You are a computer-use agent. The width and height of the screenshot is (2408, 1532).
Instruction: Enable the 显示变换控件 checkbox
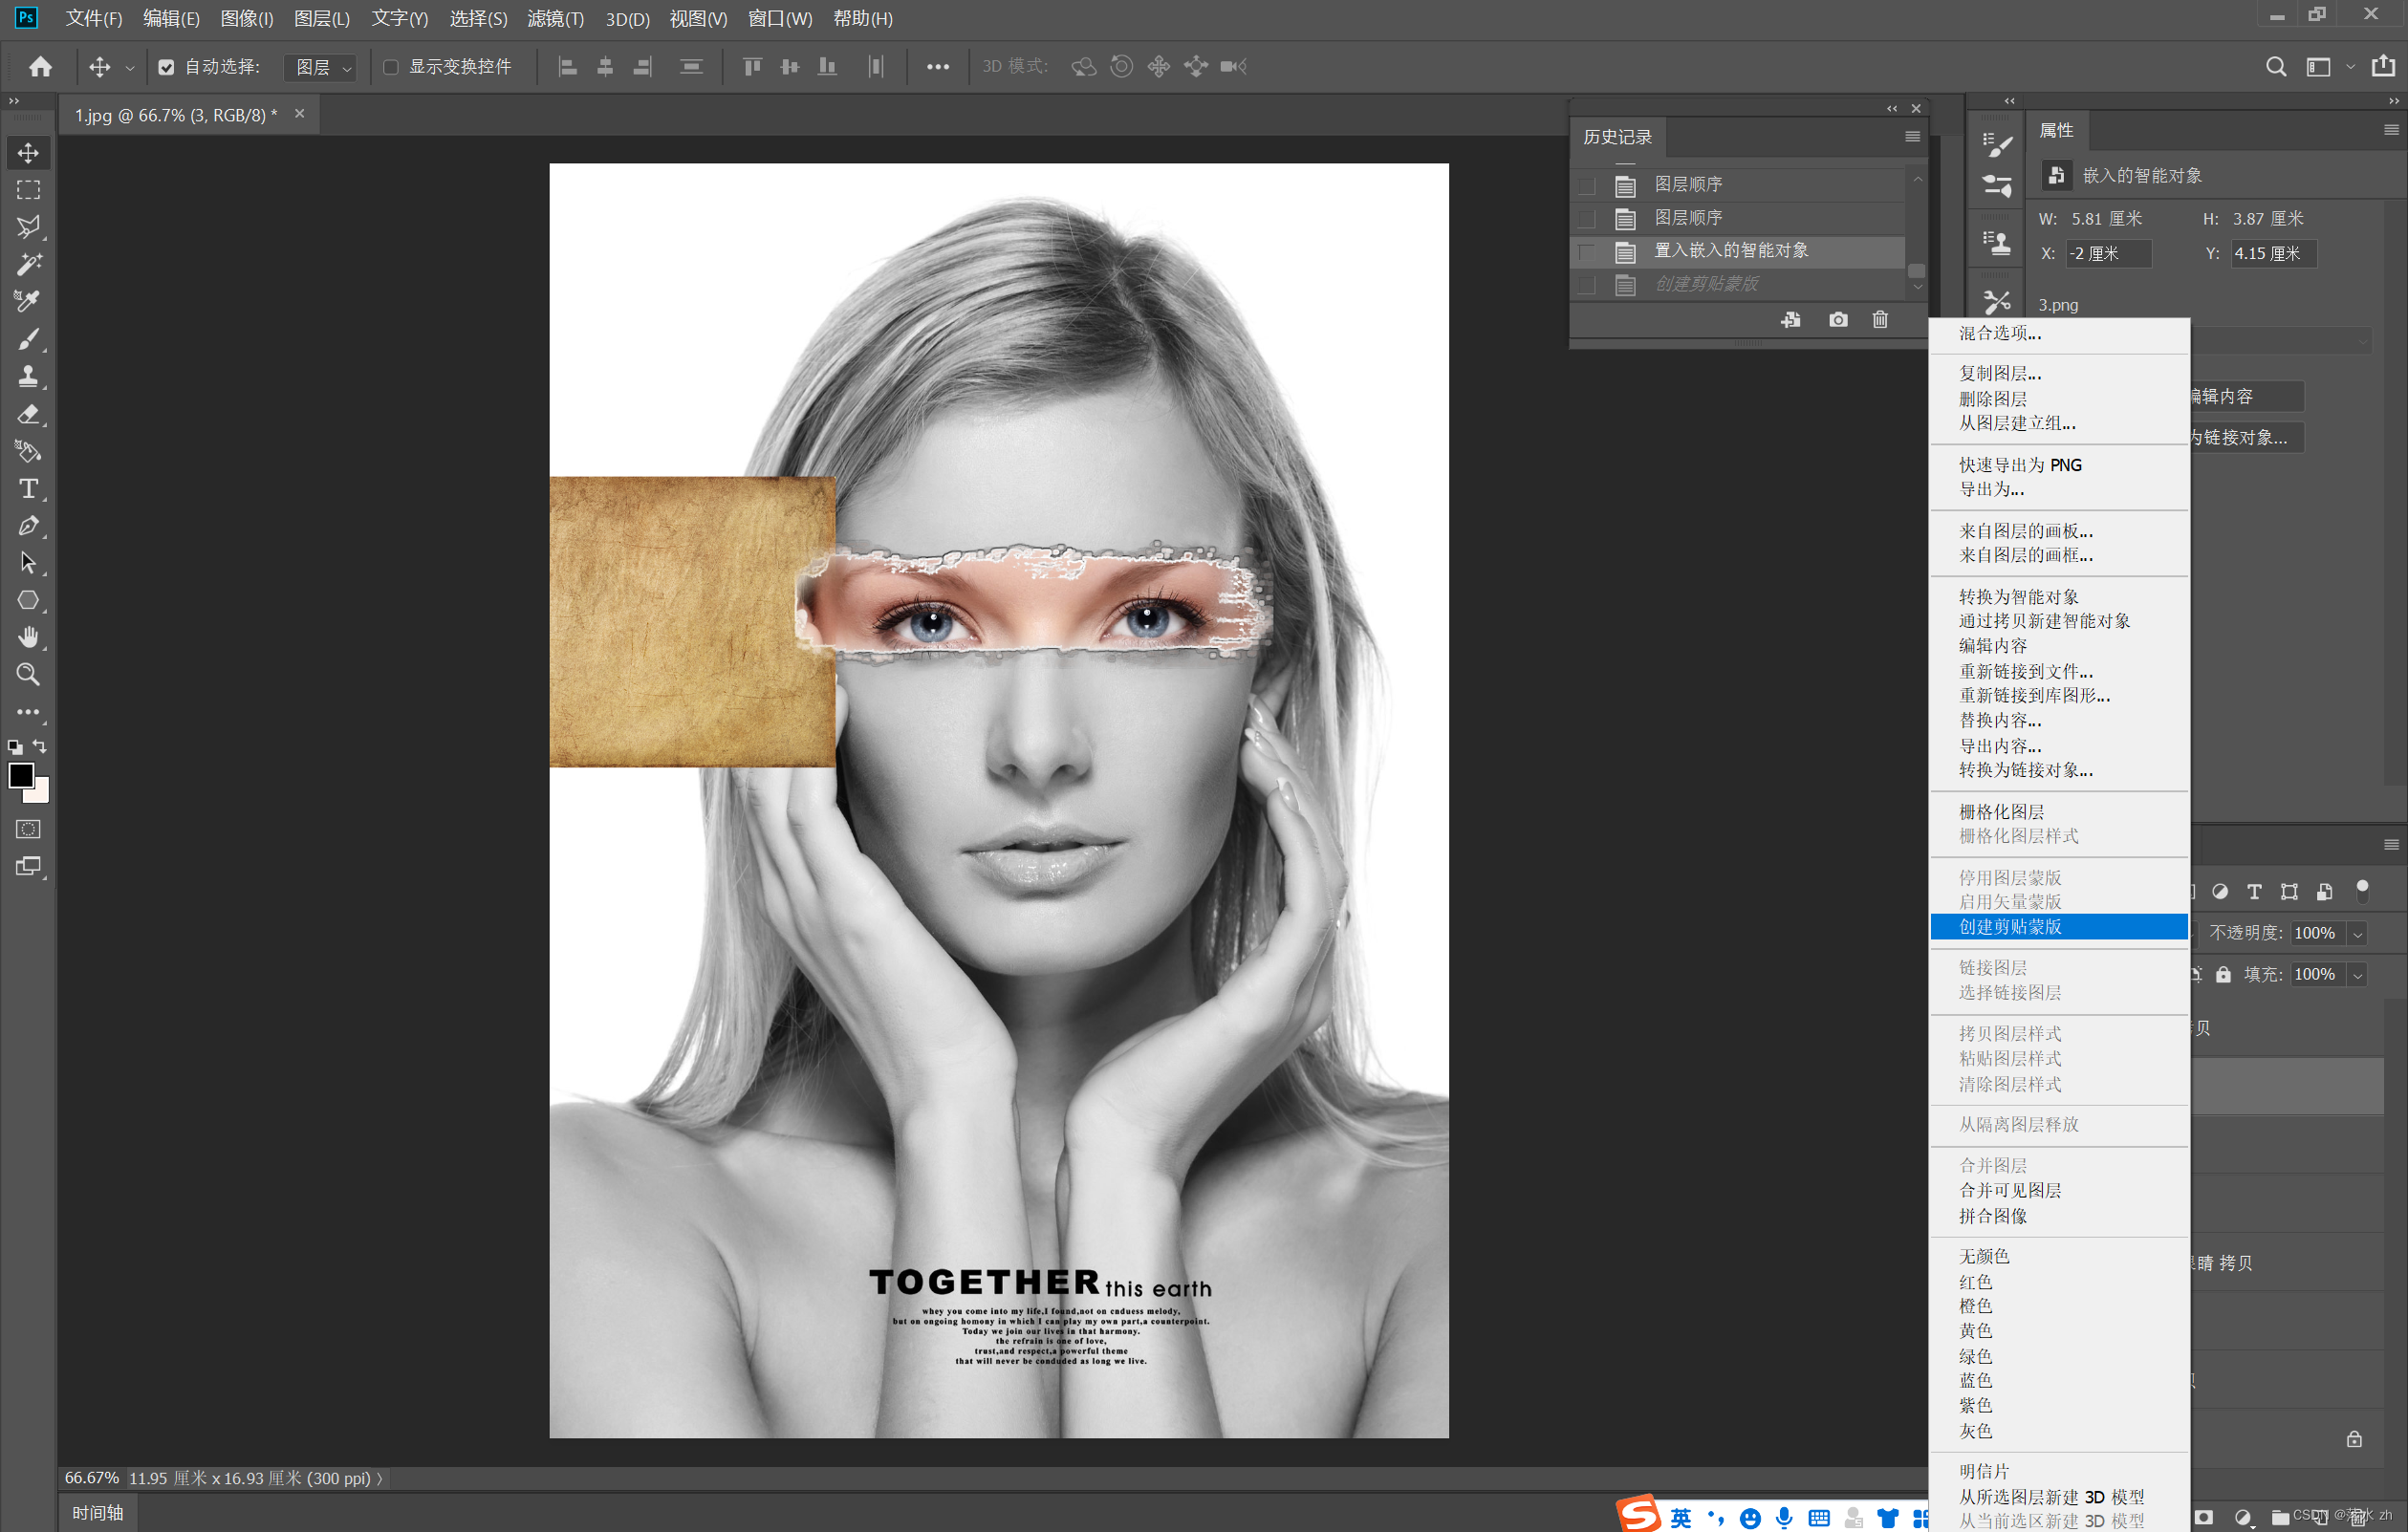click(391, 67)
